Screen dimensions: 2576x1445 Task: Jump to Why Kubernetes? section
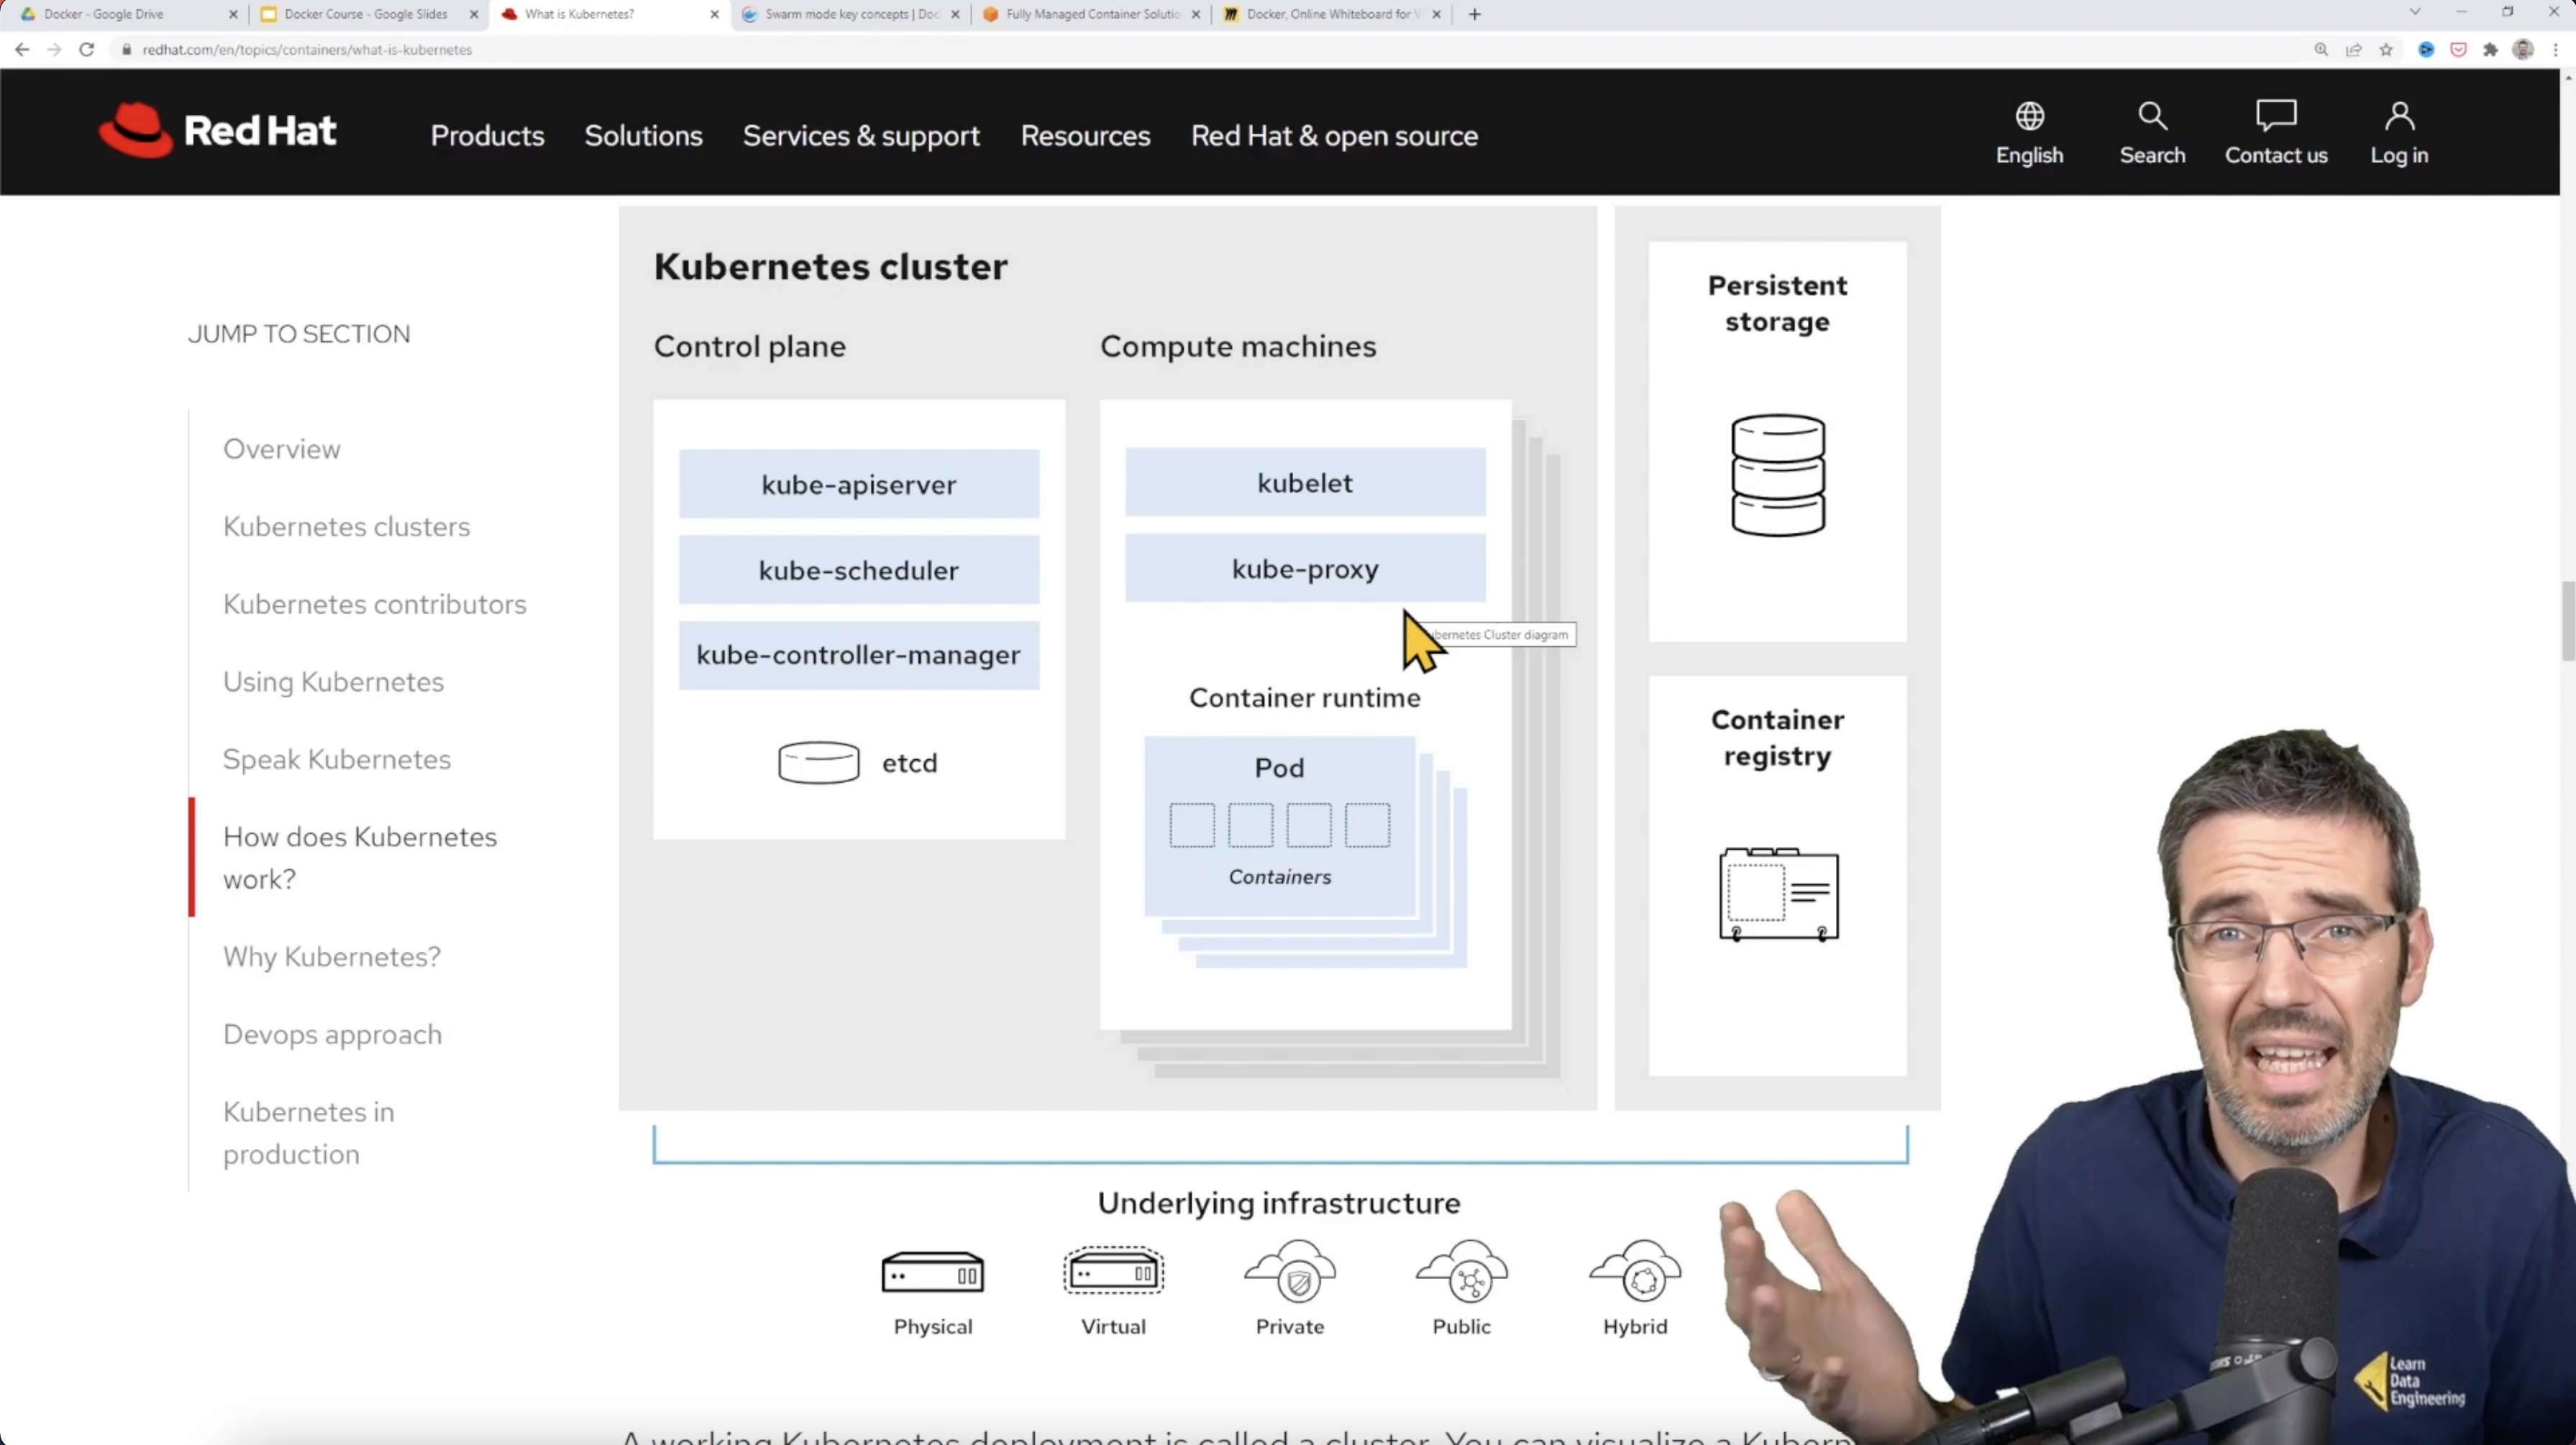pyautogui.click(x=331, y=956)
